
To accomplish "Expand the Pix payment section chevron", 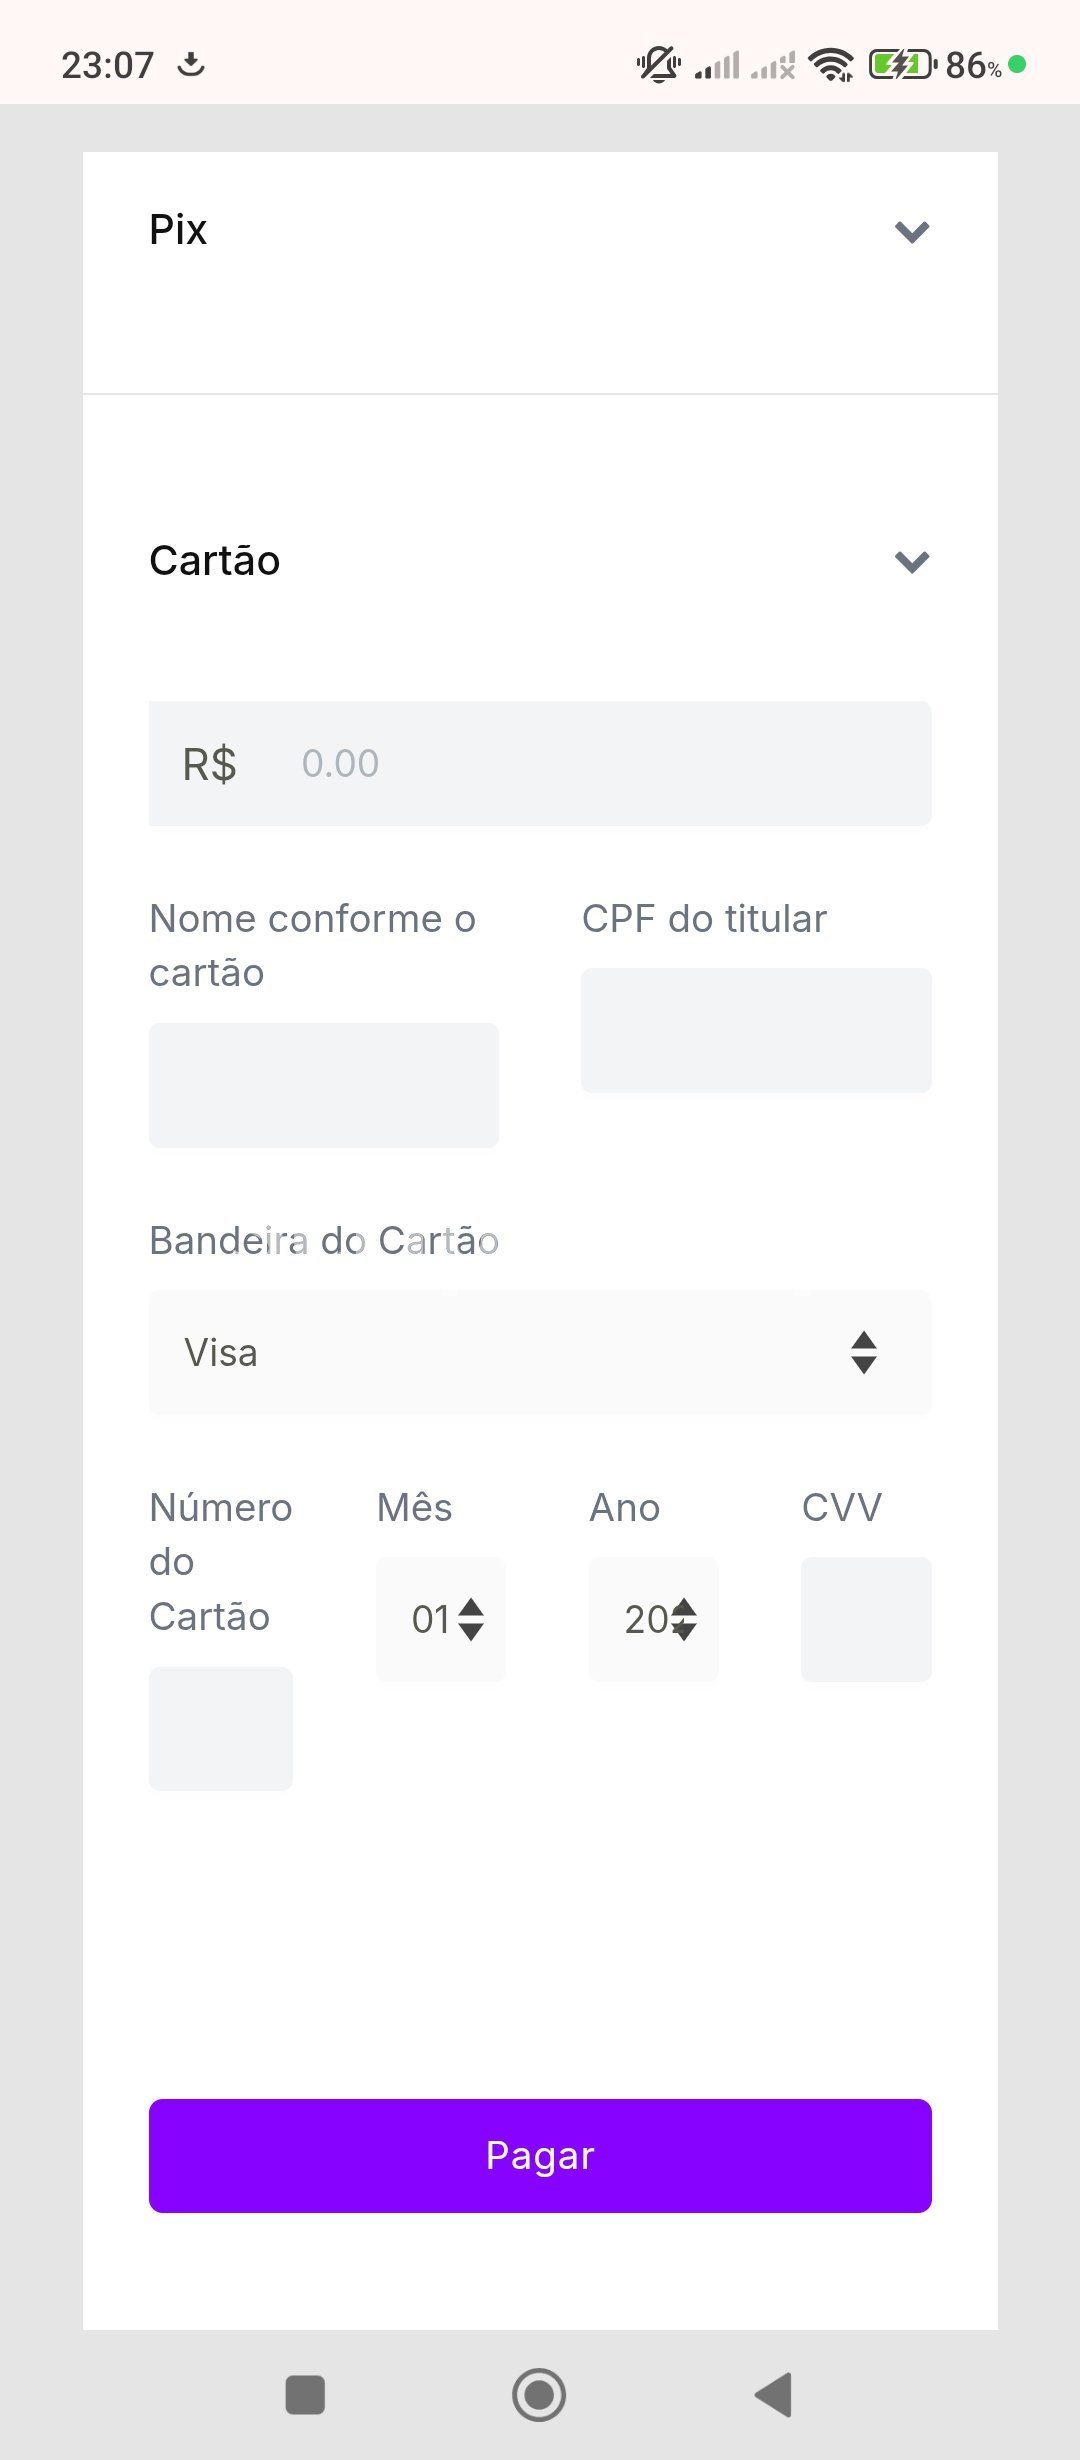I will (912, 232).
